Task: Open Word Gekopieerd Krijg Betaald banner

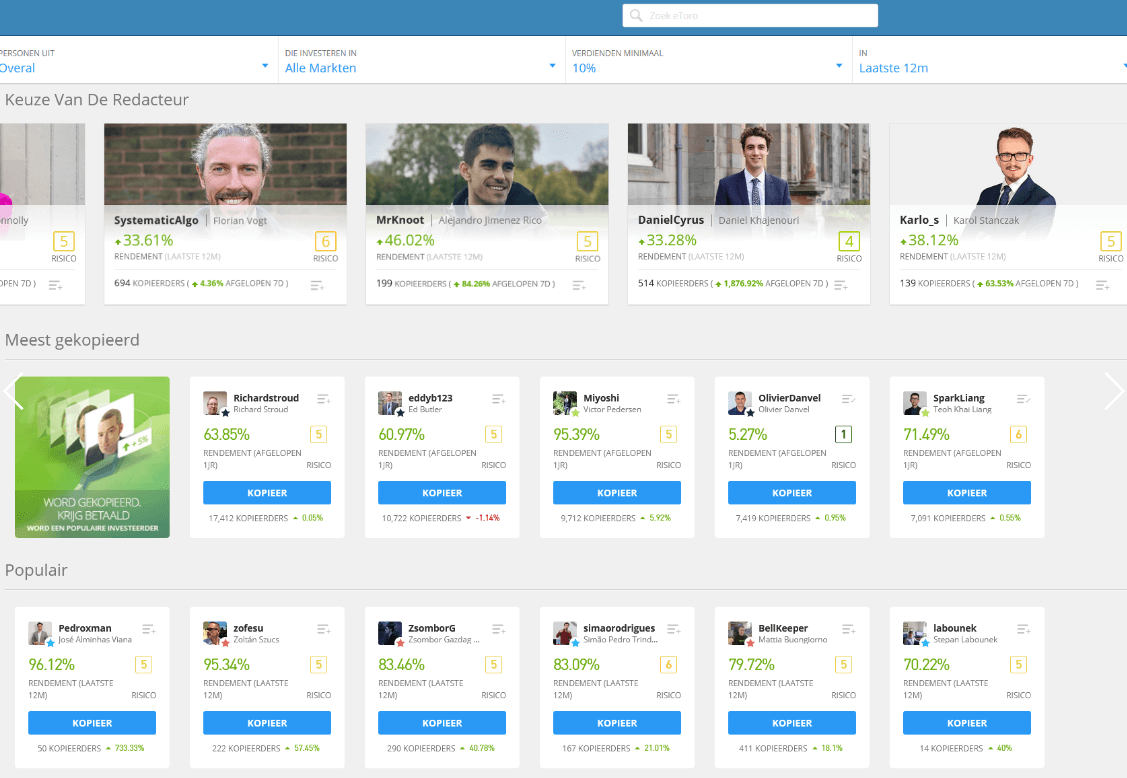Action: click(93, 457)
